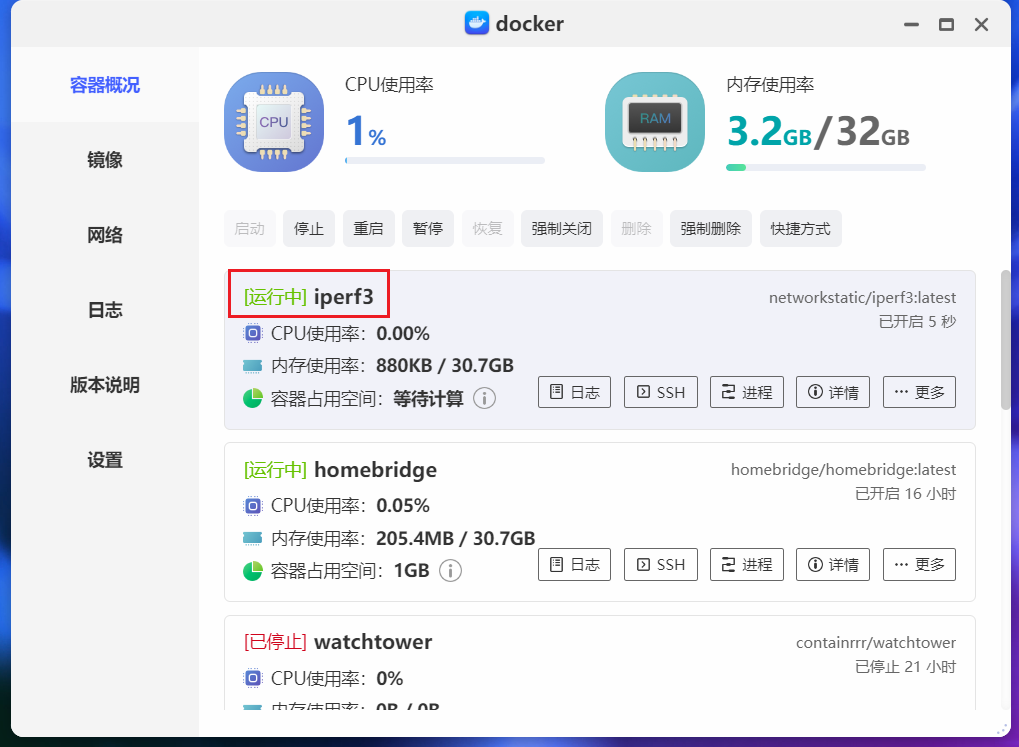
Task: Click the homebridge/homebridge:latest image label
Action: point(844,469)
